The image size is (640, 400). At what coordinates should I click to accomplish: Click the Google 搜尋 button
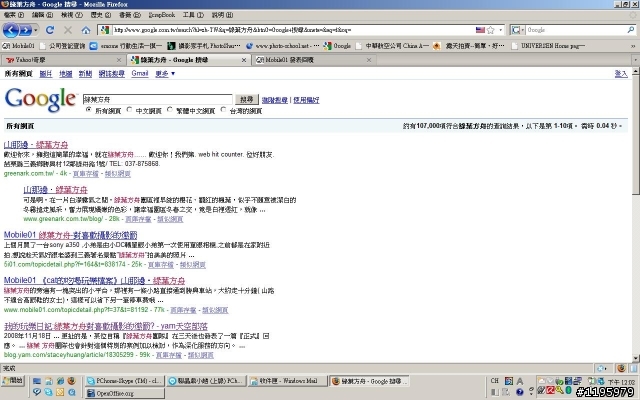pyautogui.click(x=247, y=99)
